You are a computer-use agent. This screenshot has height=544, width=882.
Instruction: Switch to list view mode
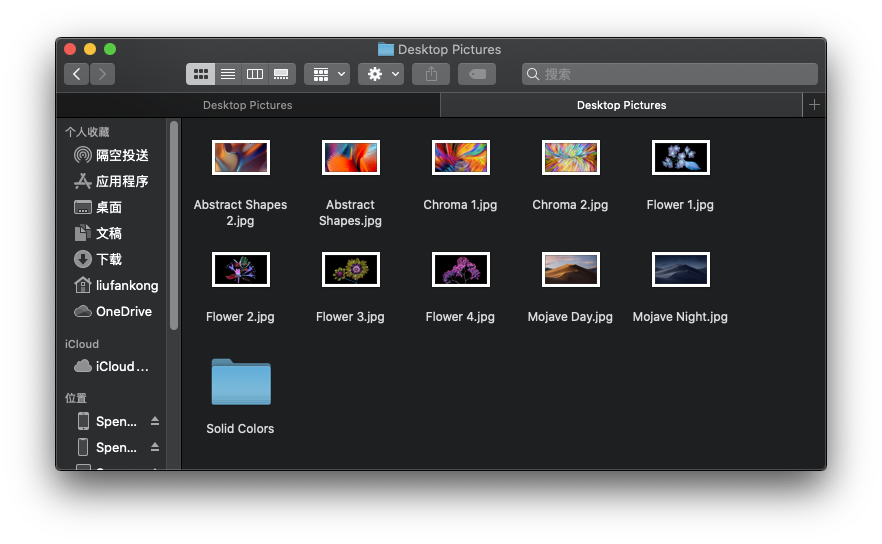[x=228, y=74]
